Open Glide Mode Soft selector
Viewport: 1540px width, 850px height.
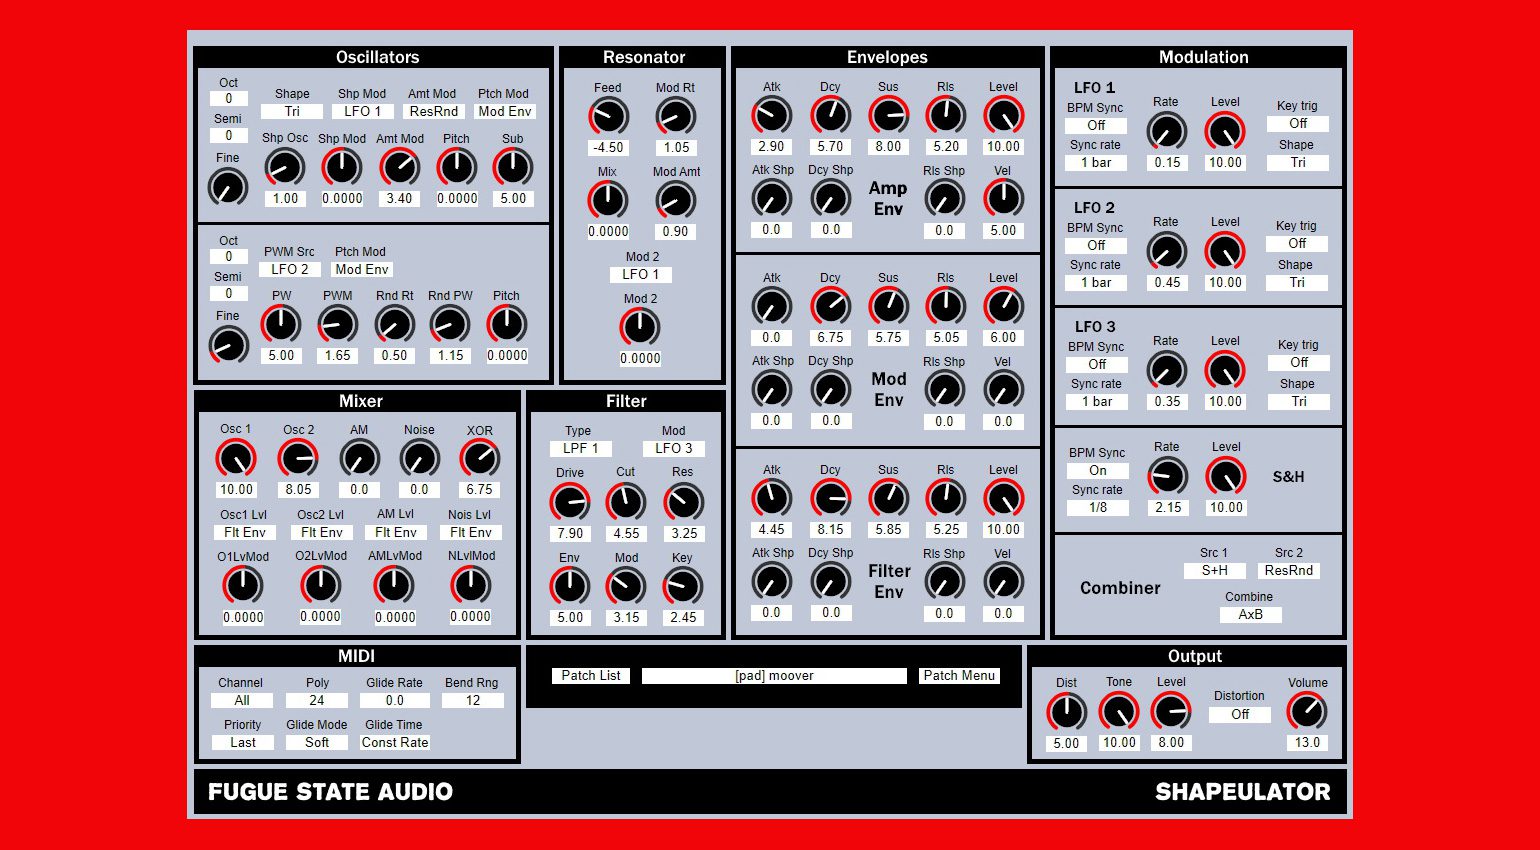(317, 742)
